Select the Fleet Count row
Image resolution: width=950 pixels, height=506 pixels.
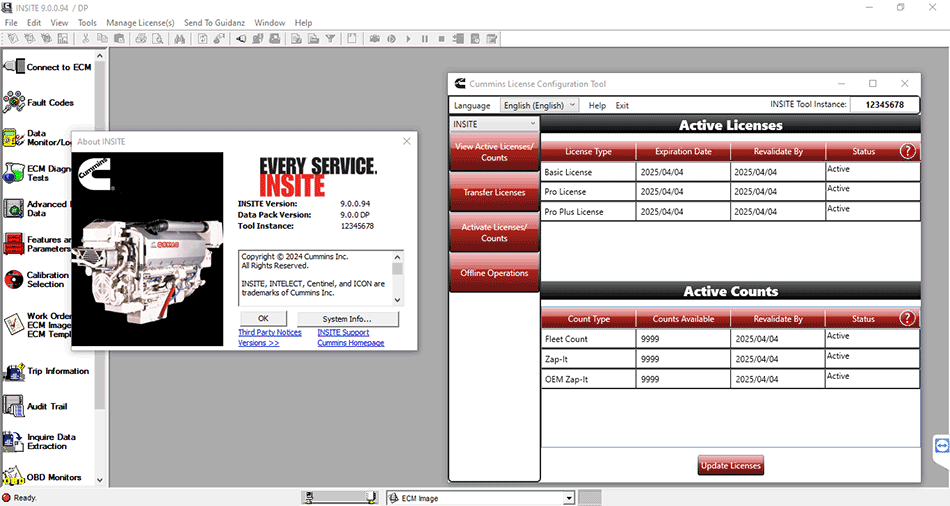click(x=731, y=339)
